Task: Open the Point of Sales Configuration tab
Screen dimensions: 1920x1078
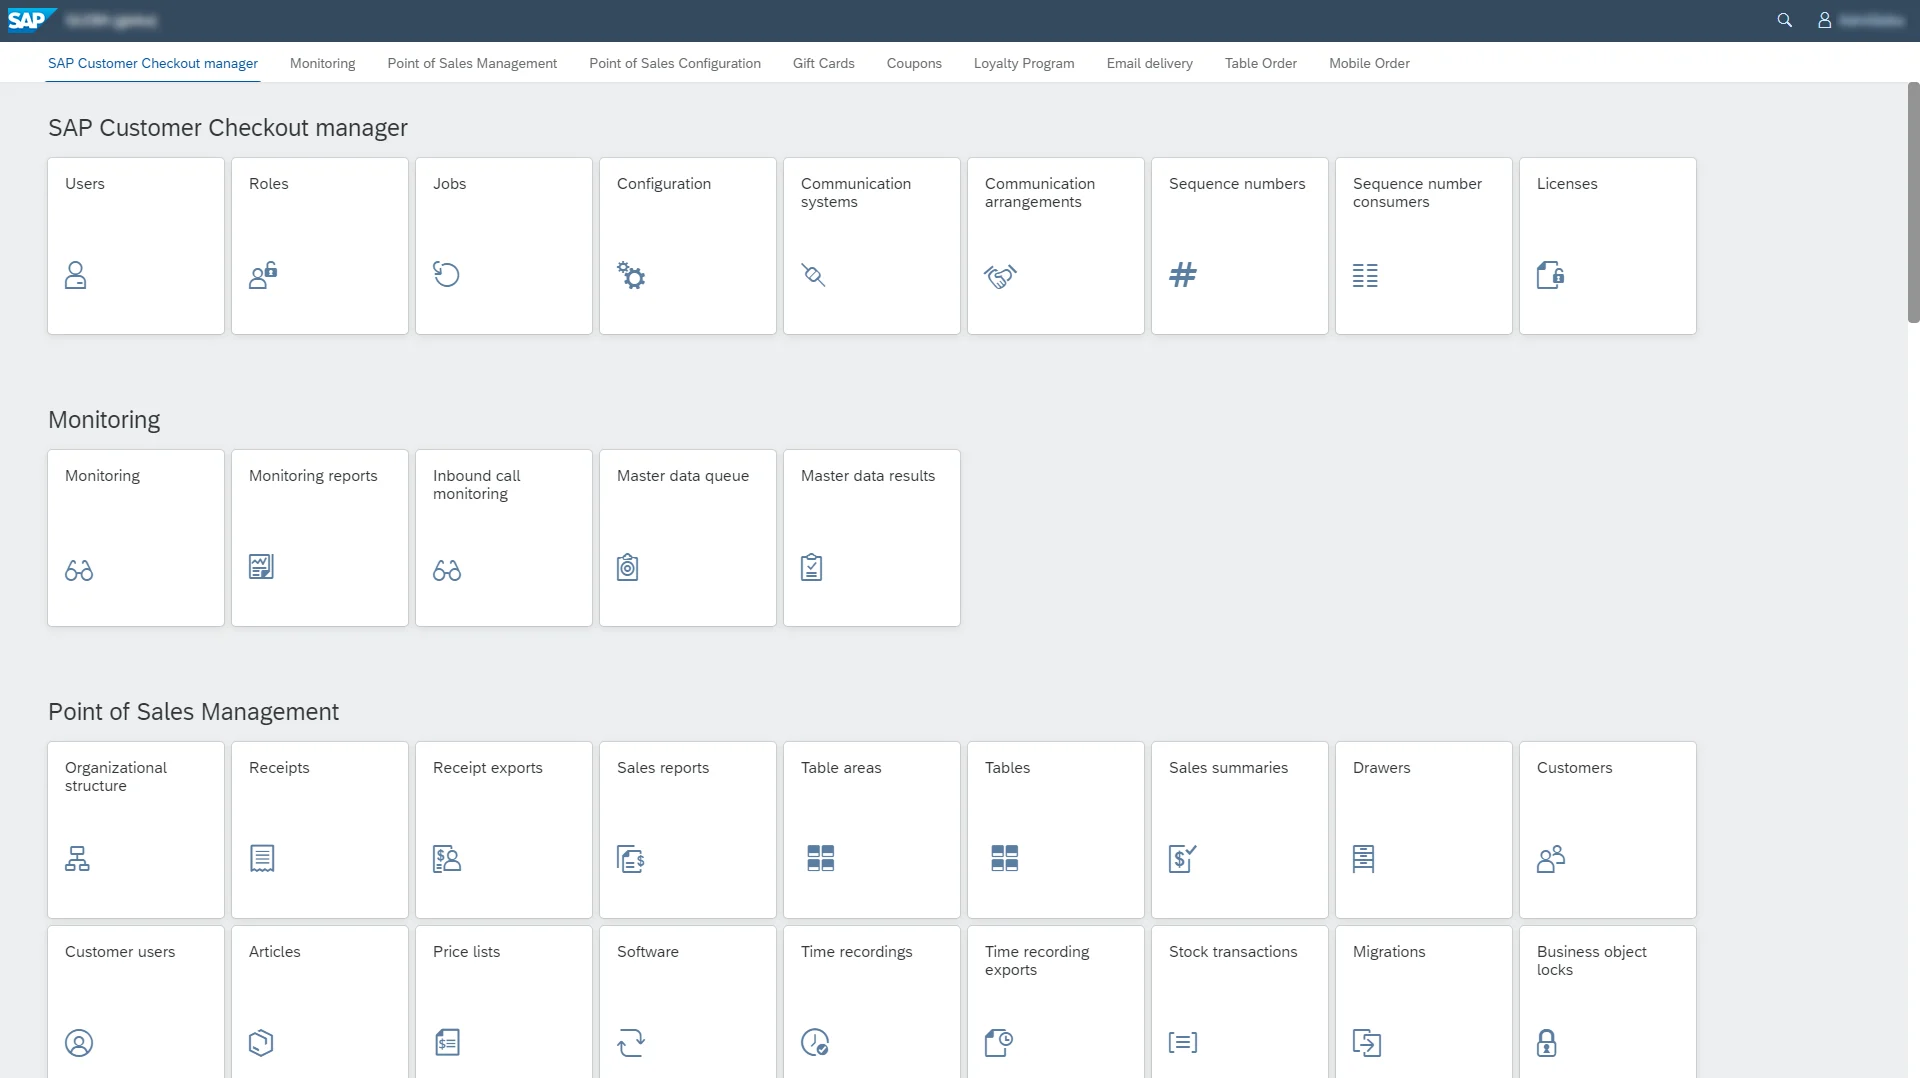Action: (x=675, y=63)
